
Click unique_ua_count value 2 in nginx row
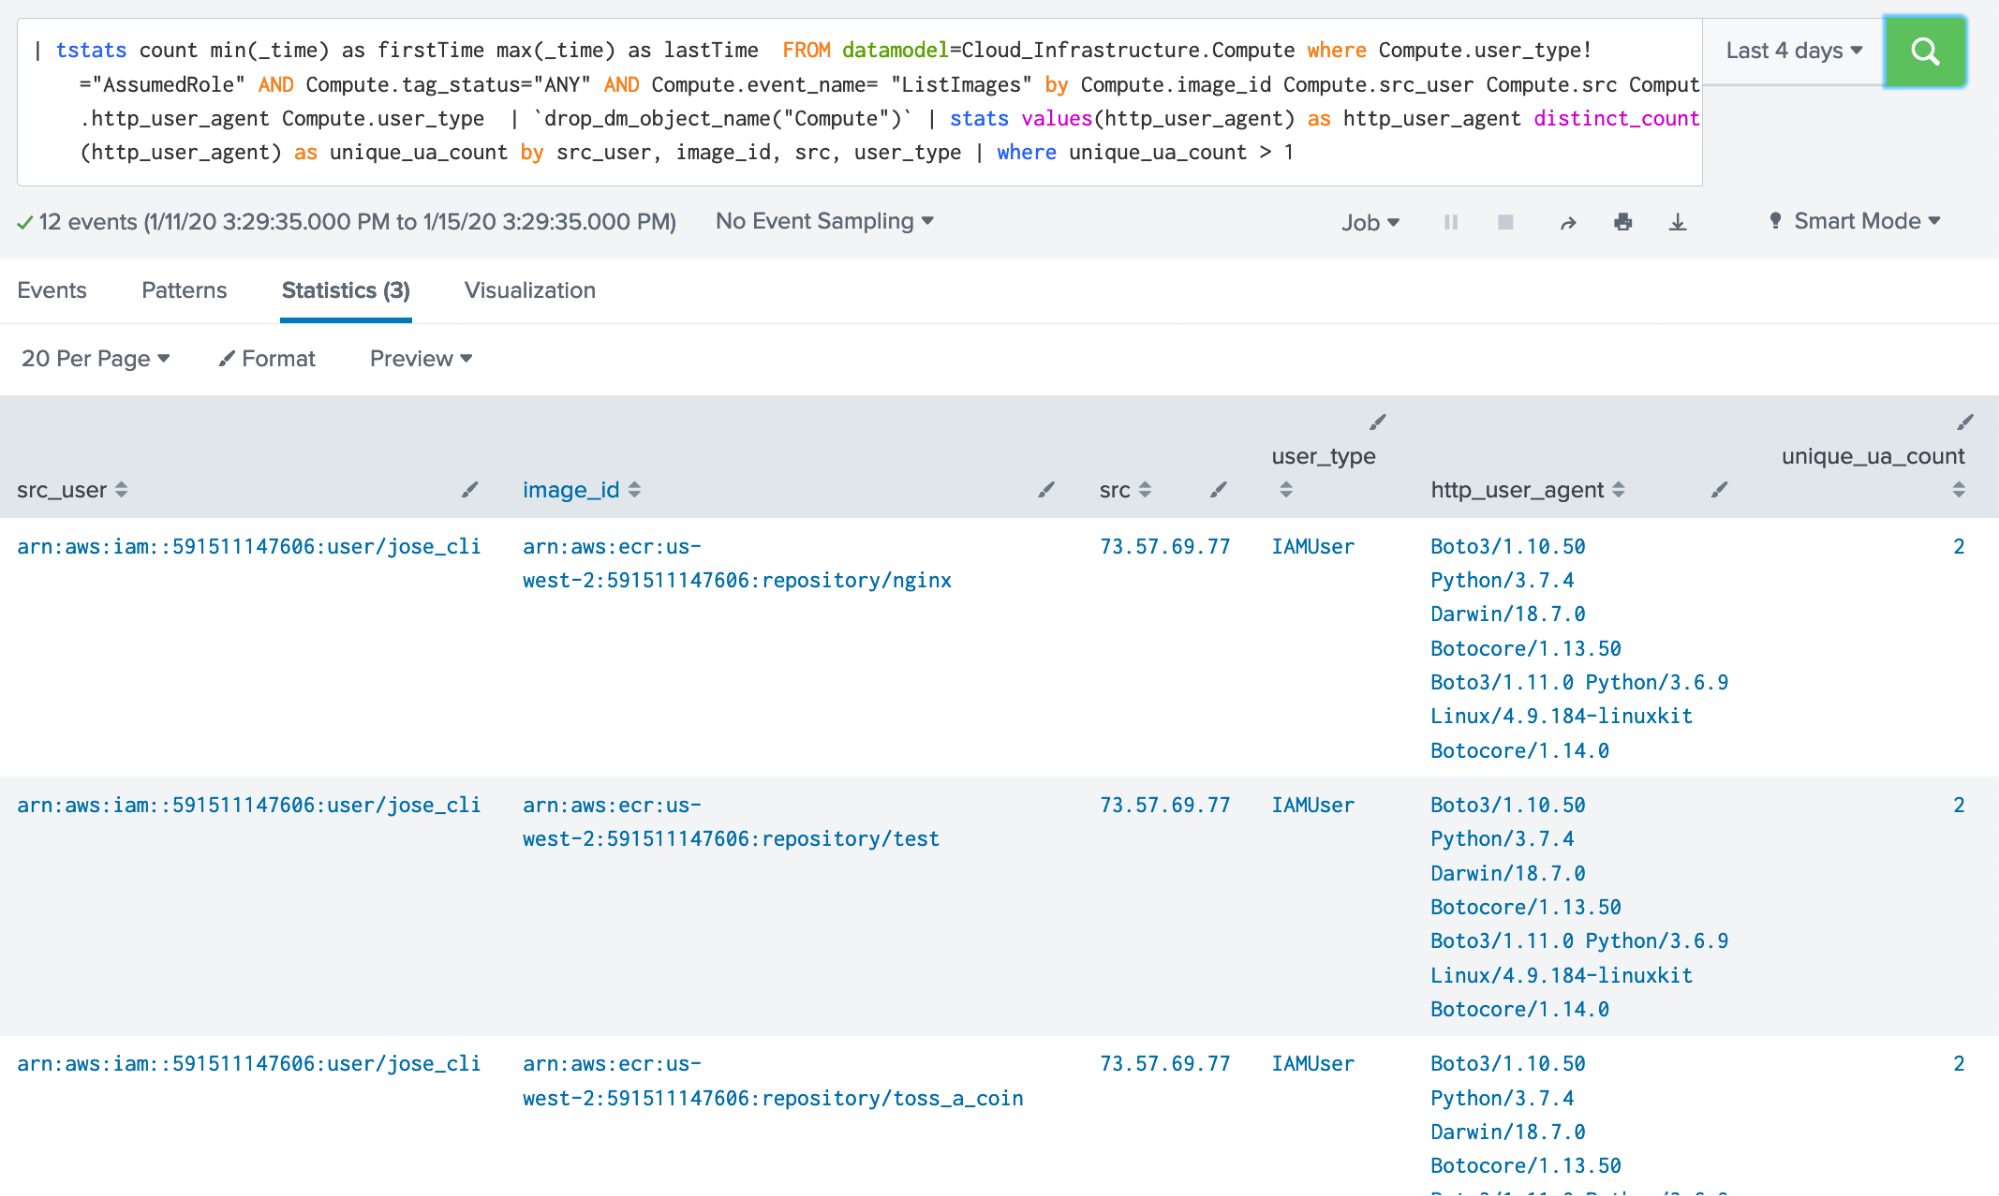[x=1959, y=546]
